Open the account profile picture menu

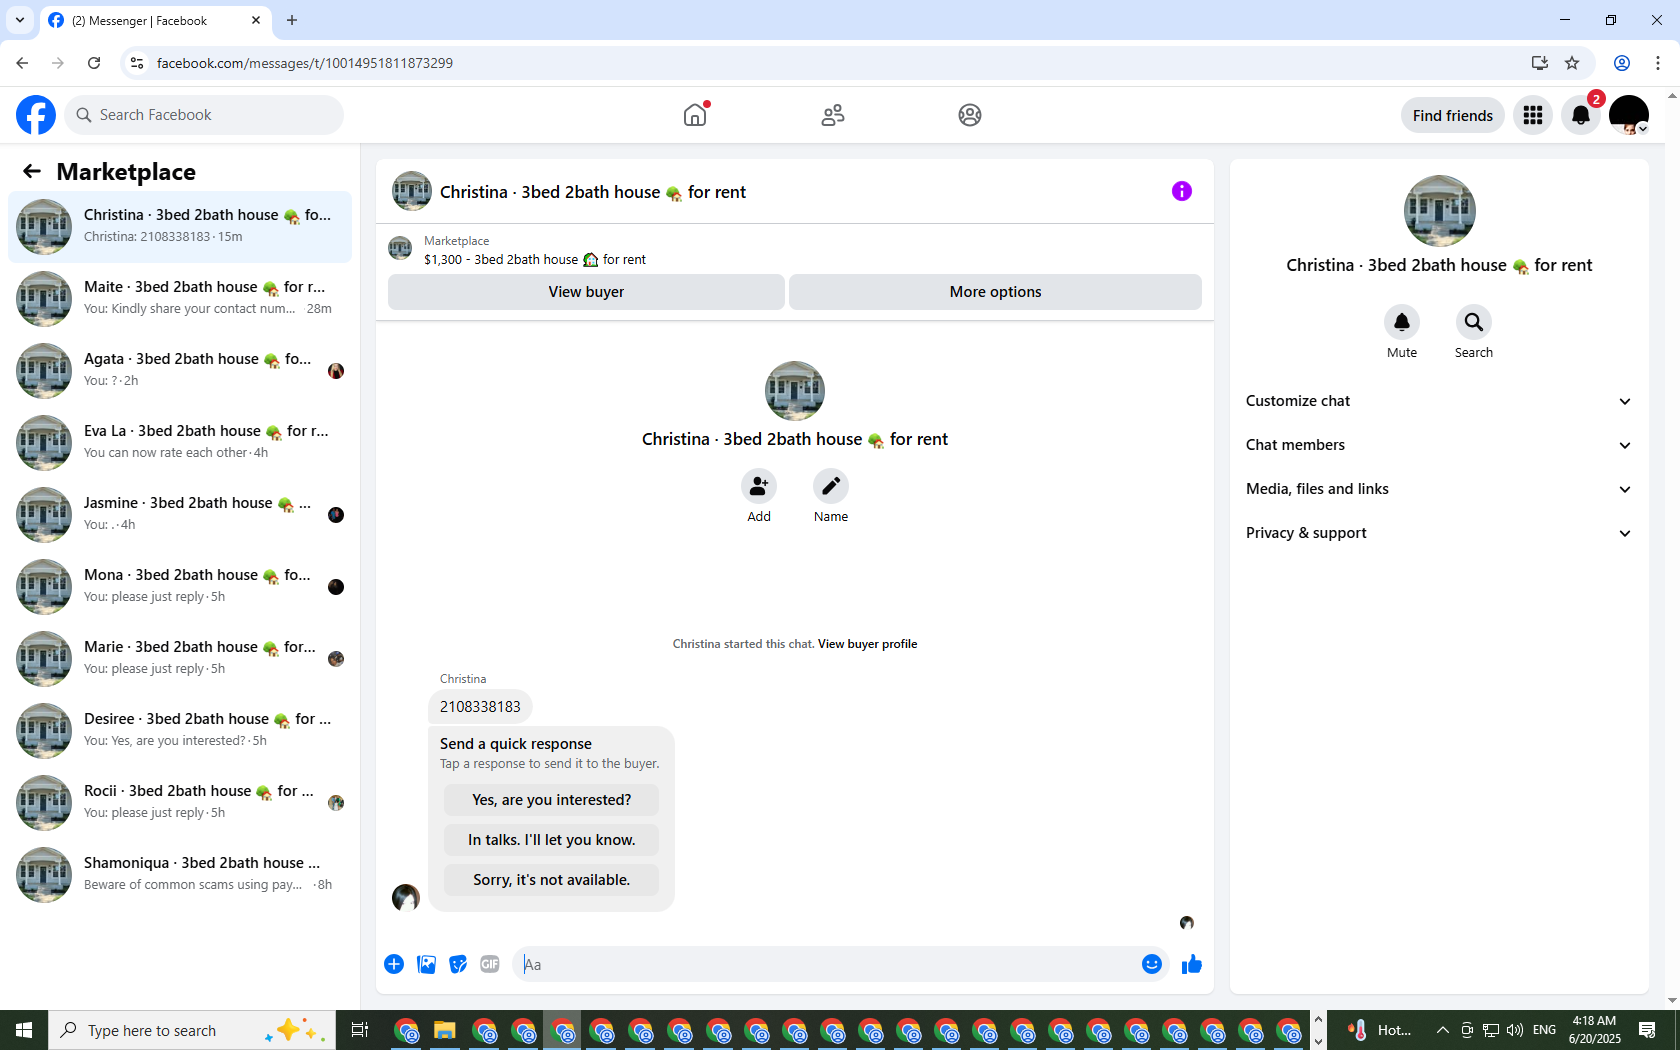coord(1629,115)
